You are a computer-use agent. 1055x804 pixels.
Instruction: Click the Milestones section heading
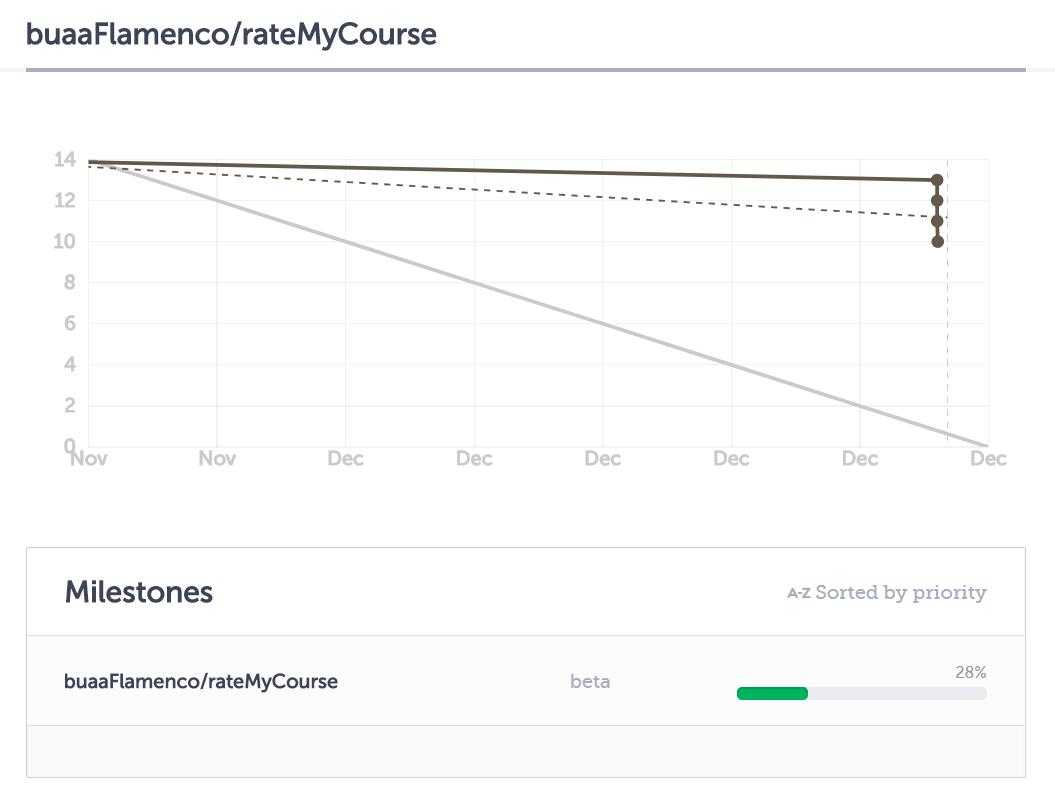click(x=139, y=592)
